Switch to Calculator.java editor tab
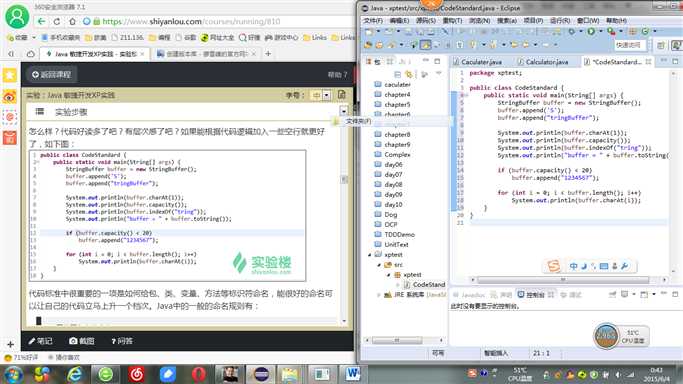 543,62
